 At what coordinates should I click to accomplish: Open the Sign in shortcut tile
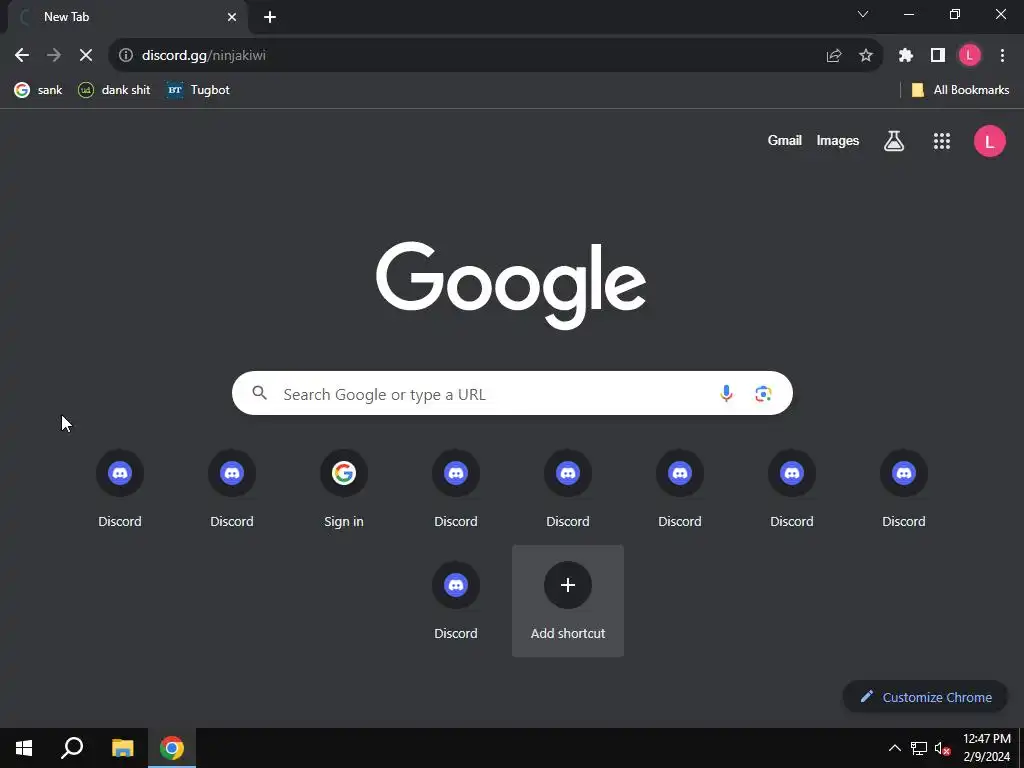click(344, 489)
